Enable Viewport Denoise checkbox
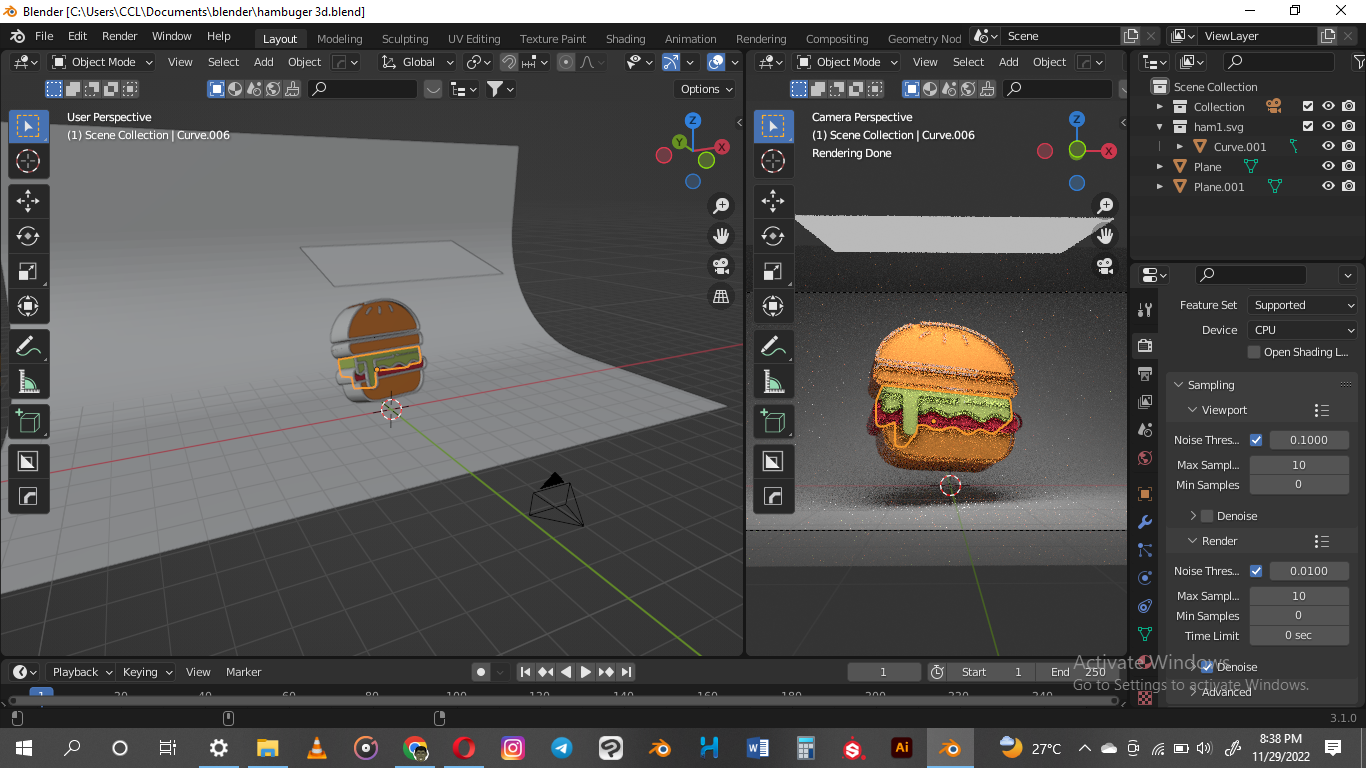Viewport: 1366px width, 768px height. click(1207, 516)
